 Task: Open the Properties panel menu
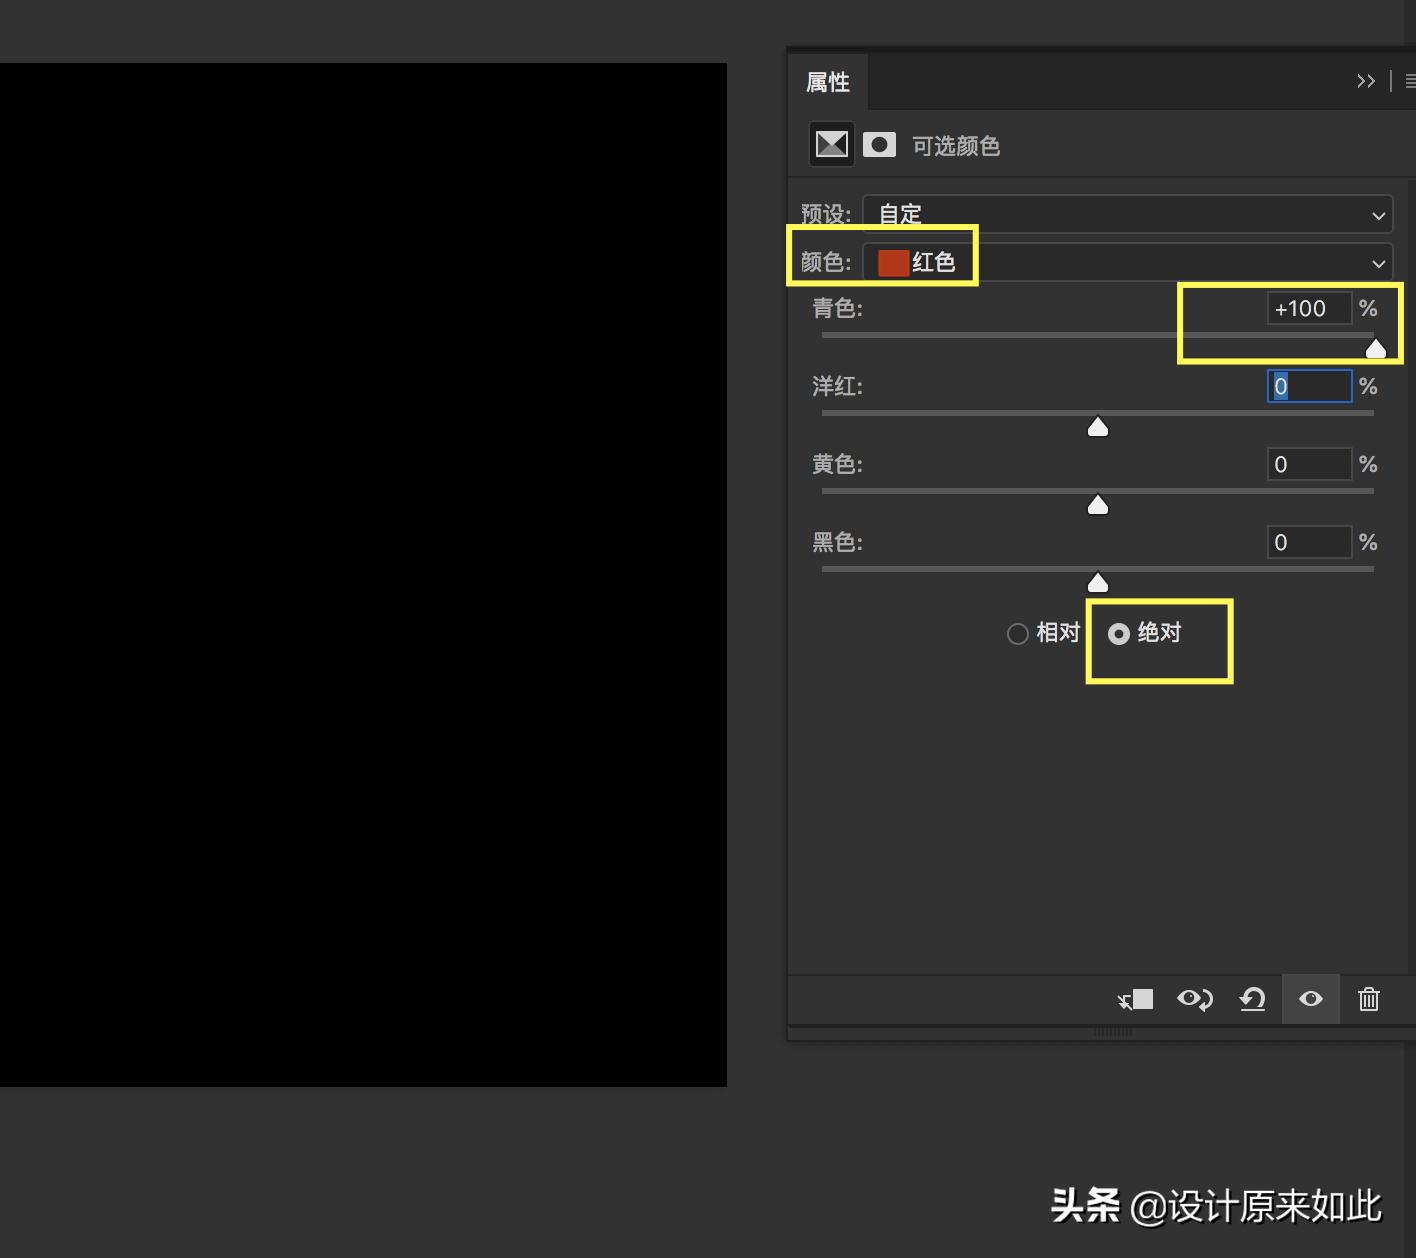[x=1409, y=81]
